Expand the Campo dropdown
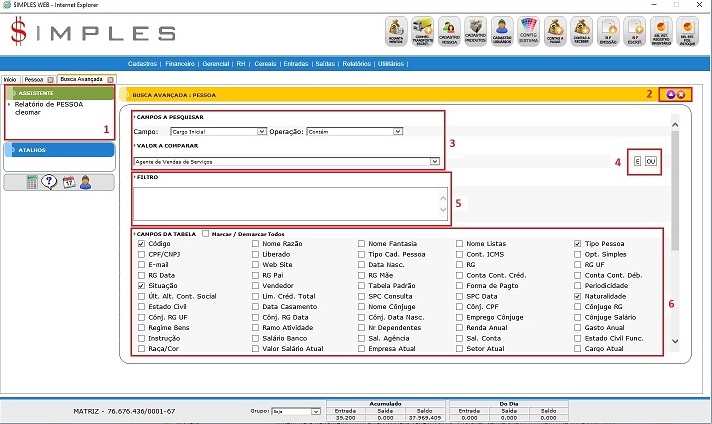 click(261, 131)
